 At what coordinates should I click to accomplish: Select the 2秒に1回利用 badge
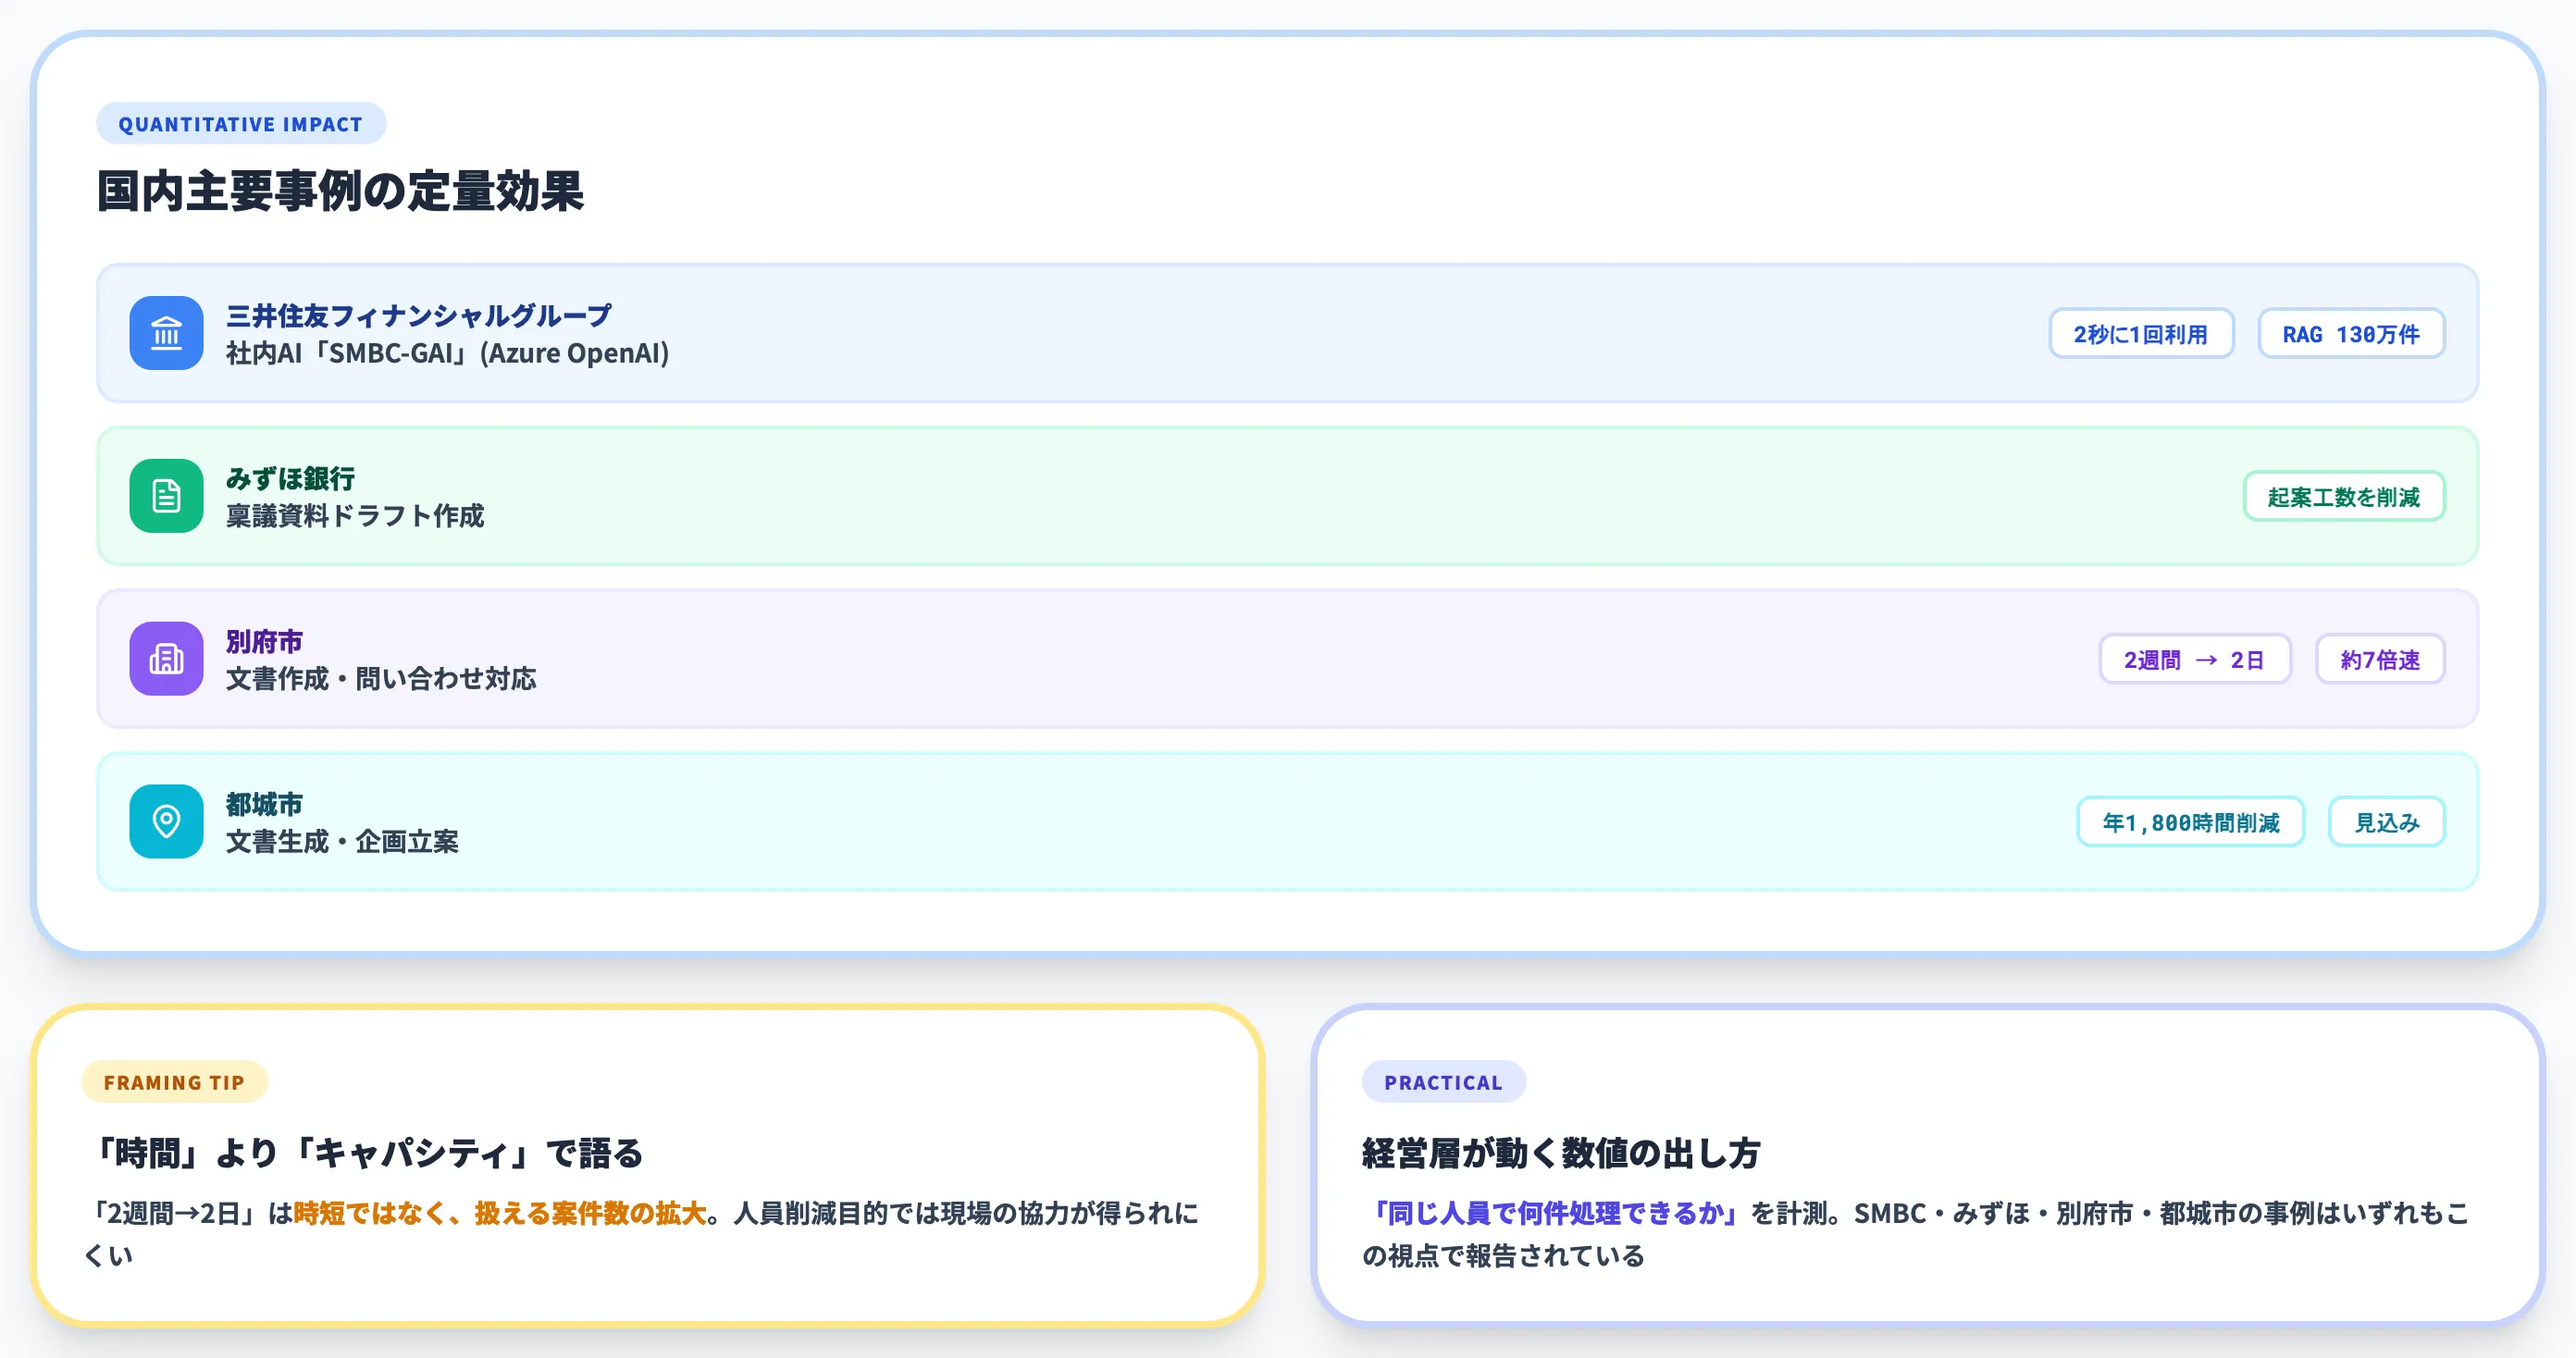point(2141,333)
